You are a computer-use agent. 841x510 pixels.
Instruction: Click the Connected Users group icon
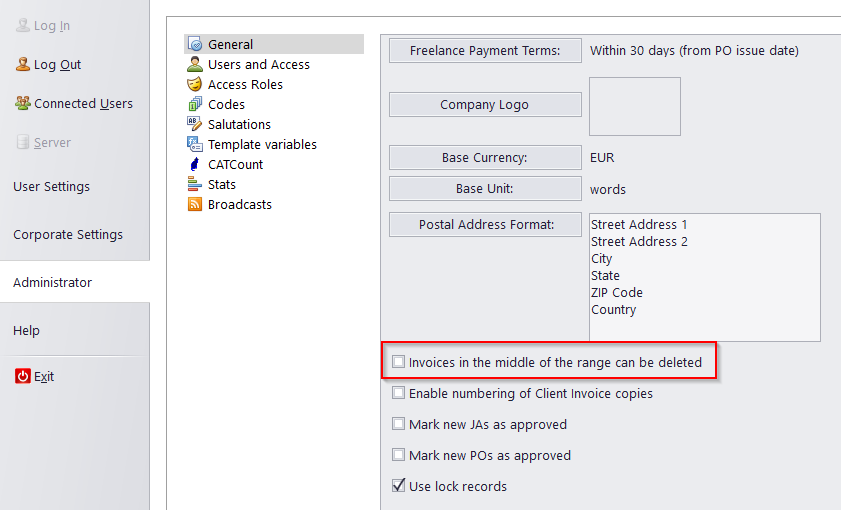click(x=23, y=103)
